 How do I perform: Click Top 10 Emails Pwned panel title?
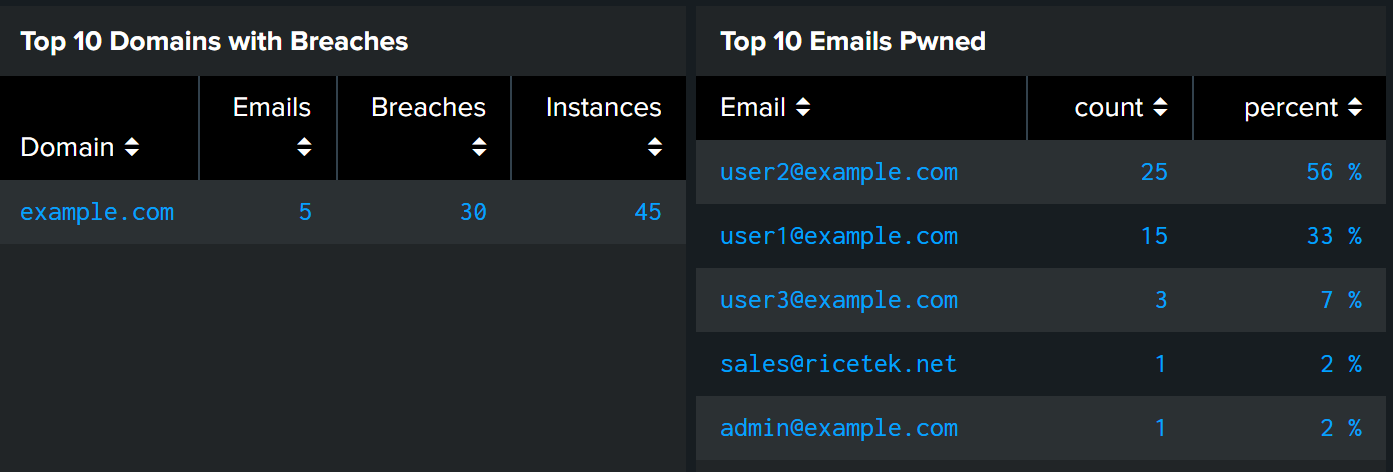[853, 41]
